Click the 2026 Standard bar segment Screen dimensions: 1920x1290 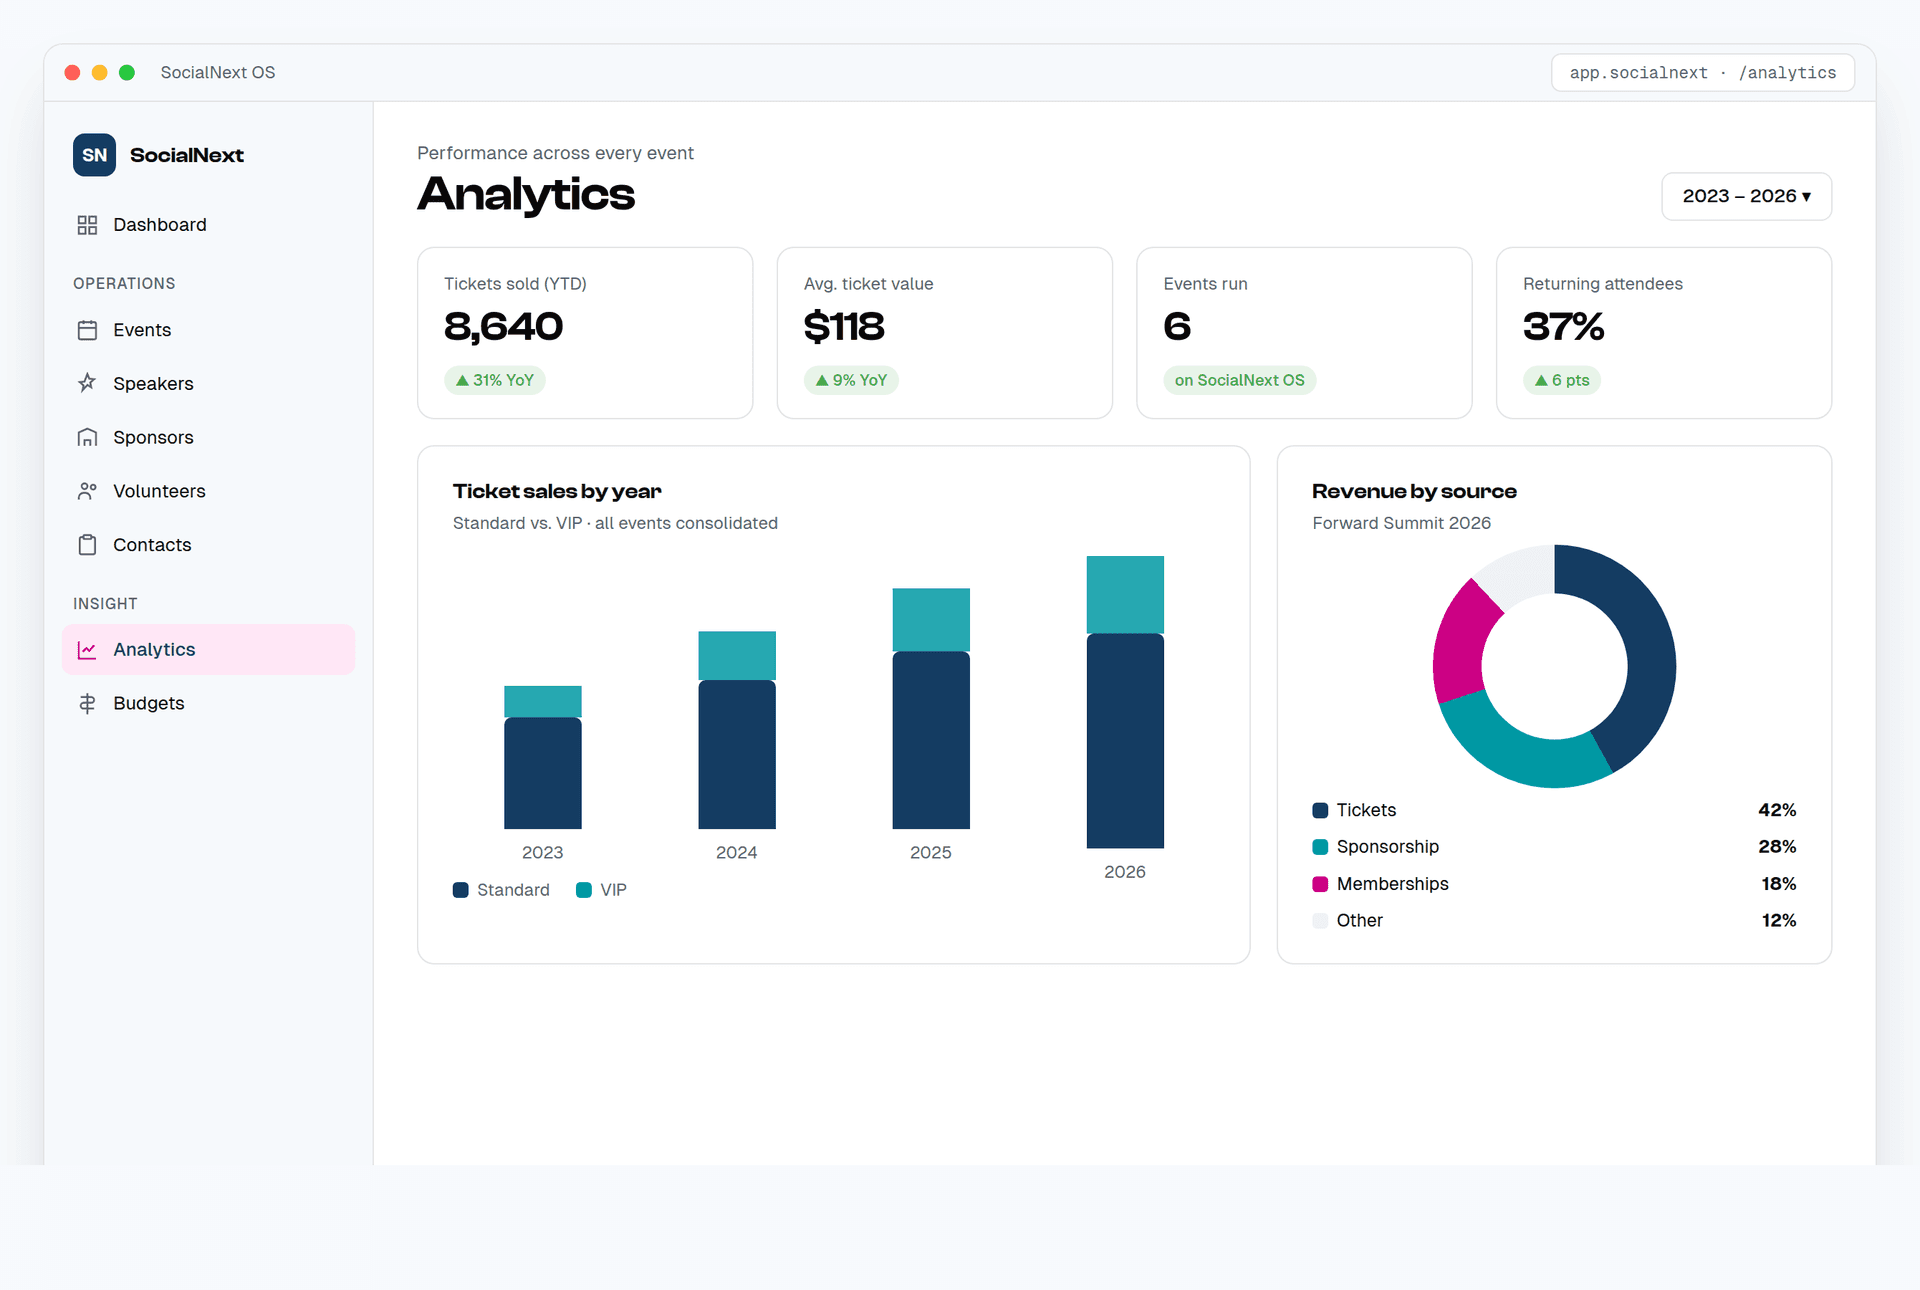coord(1125,741)
